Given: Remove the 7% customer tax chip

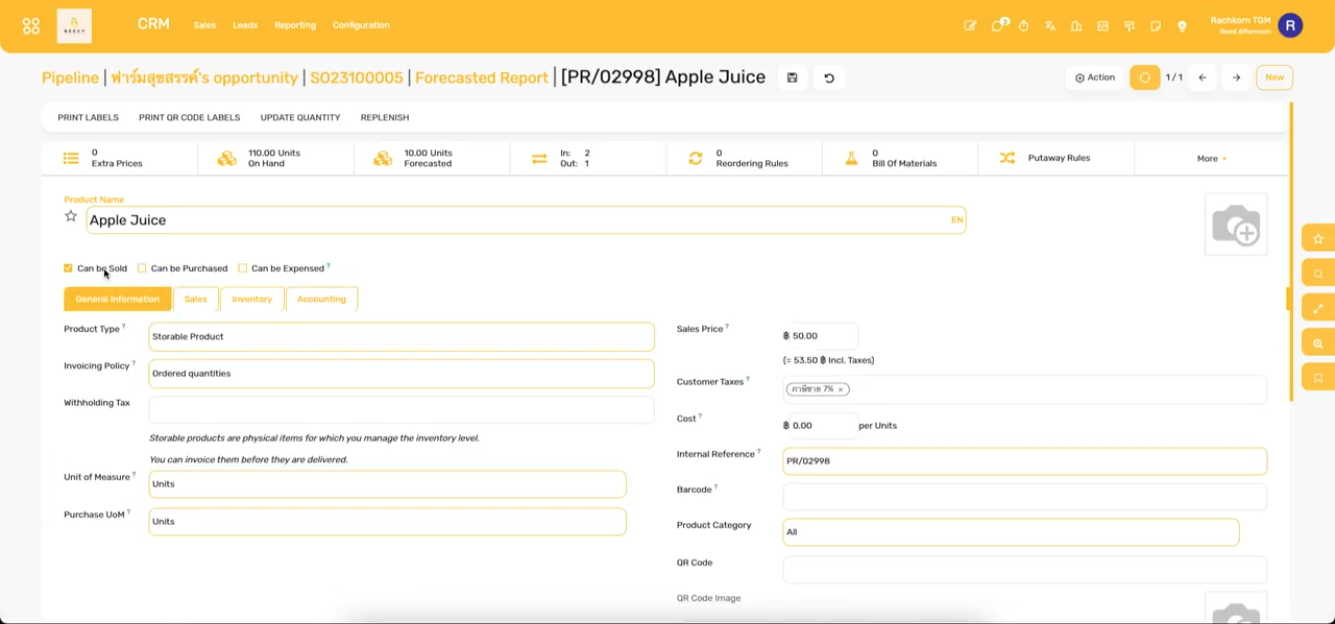Looking at the screenshot, I should (841, 389).
